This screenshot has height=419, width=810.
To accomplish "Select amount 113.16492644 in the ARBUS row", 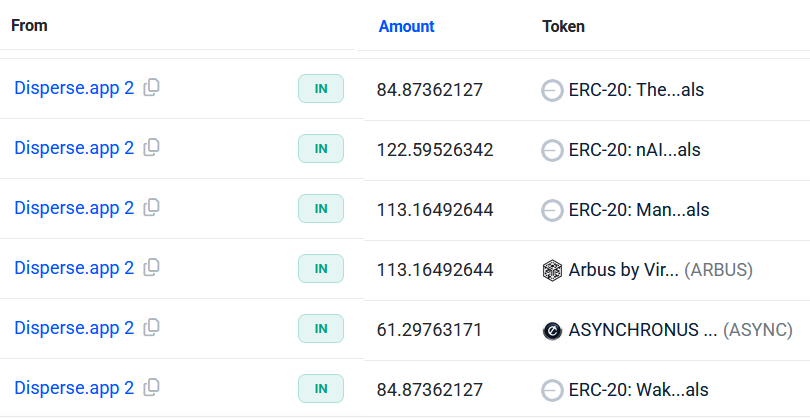I will coord(435,270).
